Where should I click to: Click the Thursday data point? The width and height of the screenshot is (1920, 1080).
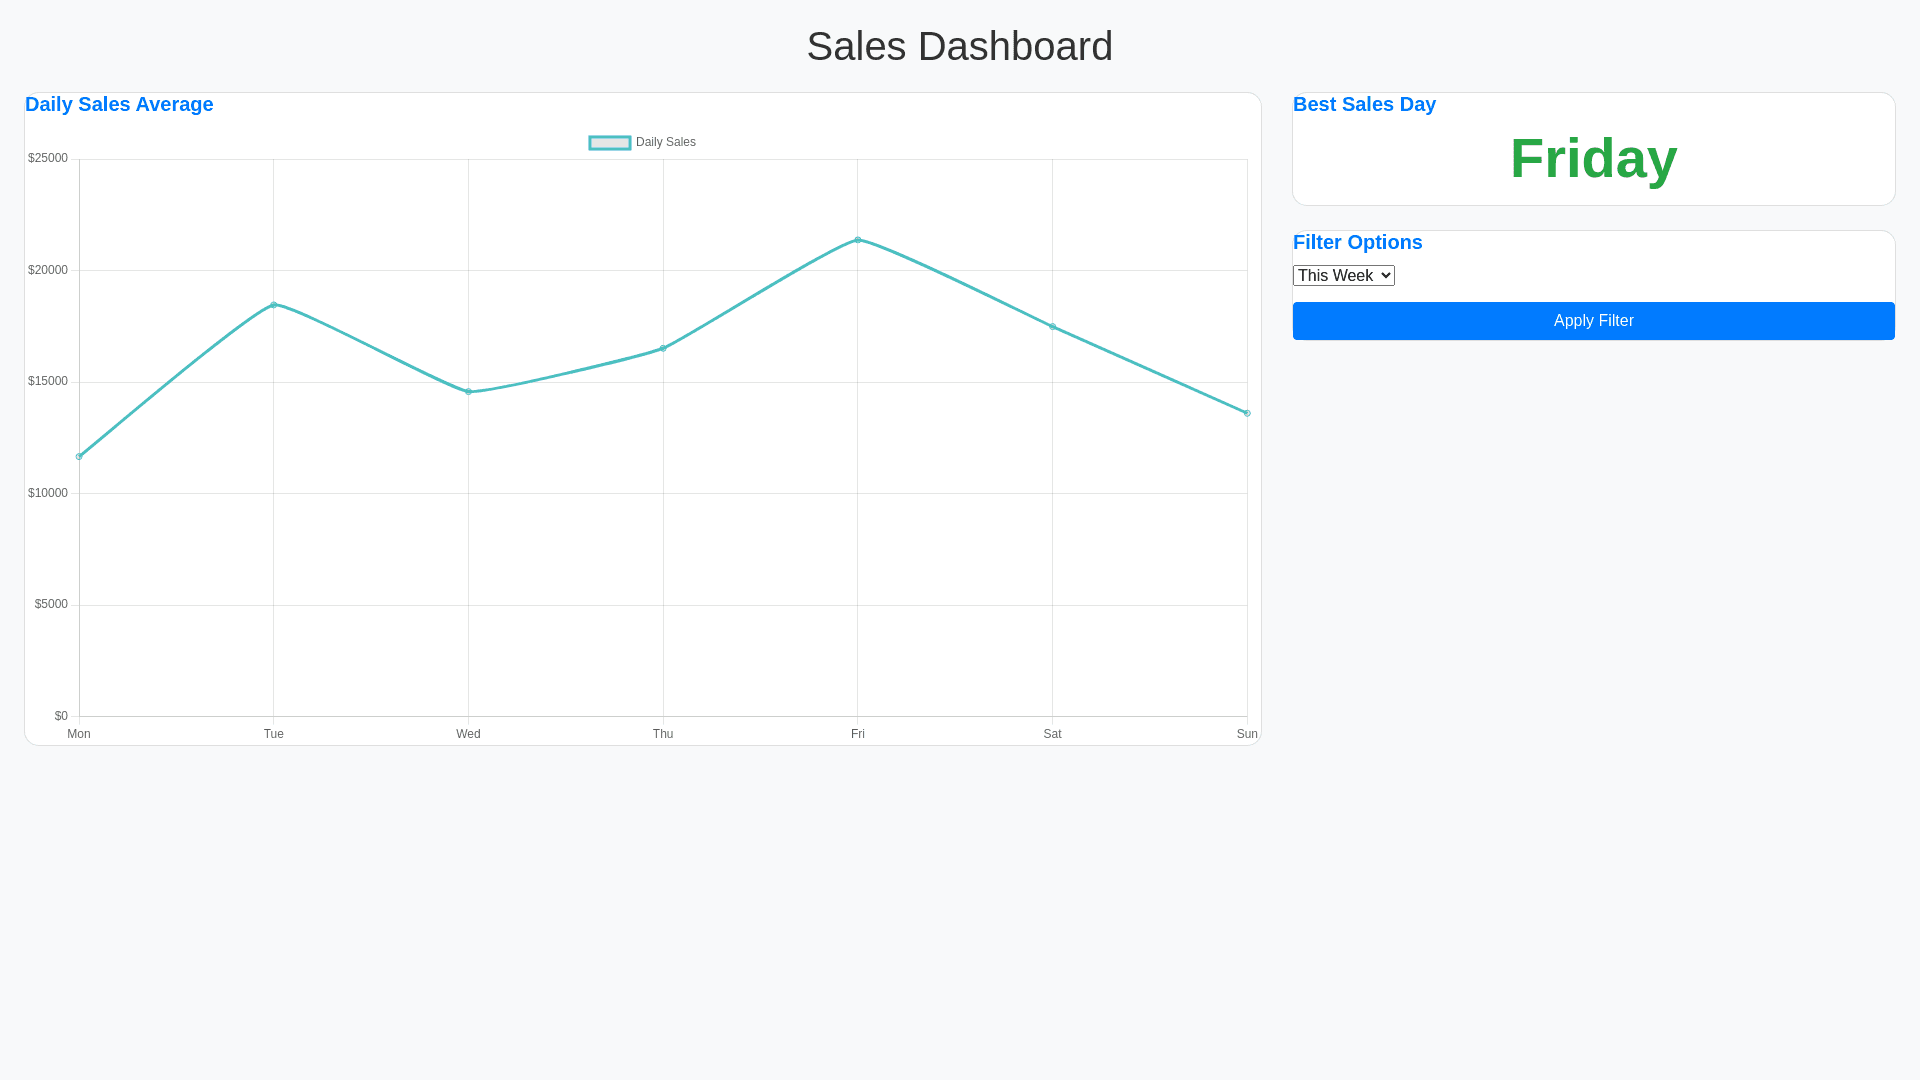[x=663, y=348]
